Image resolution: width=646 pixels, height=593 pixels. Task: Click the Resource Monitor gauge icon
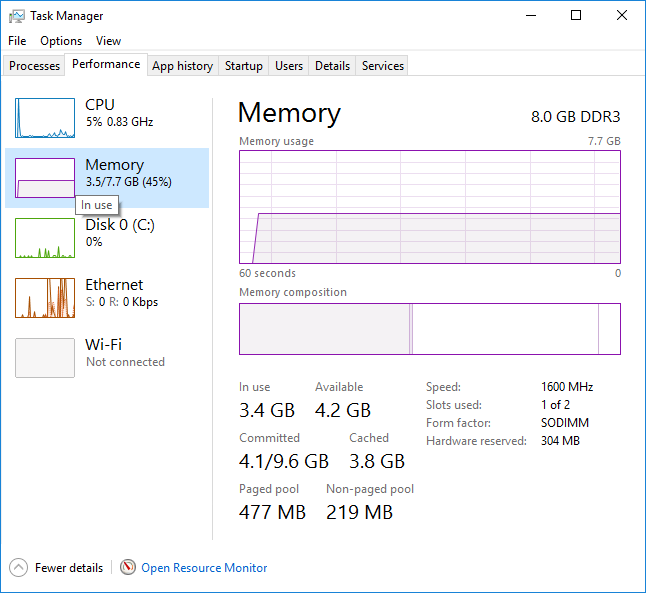pos(128,567)
